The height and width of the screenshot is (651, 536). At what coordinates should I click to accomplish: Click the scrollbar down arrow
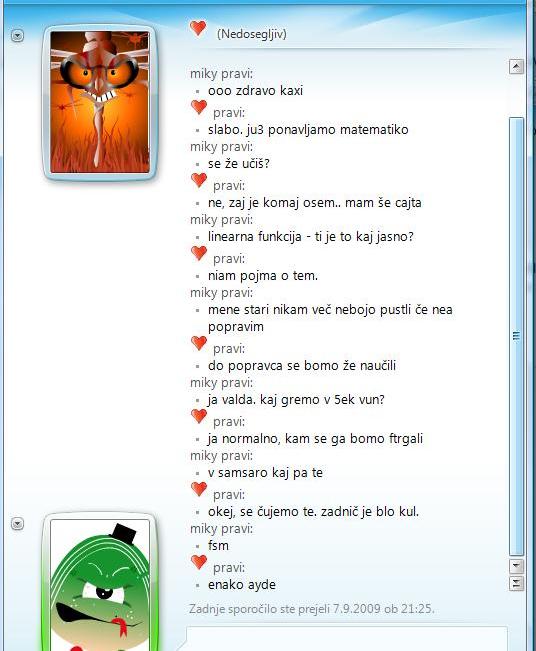tap(516, 565)
